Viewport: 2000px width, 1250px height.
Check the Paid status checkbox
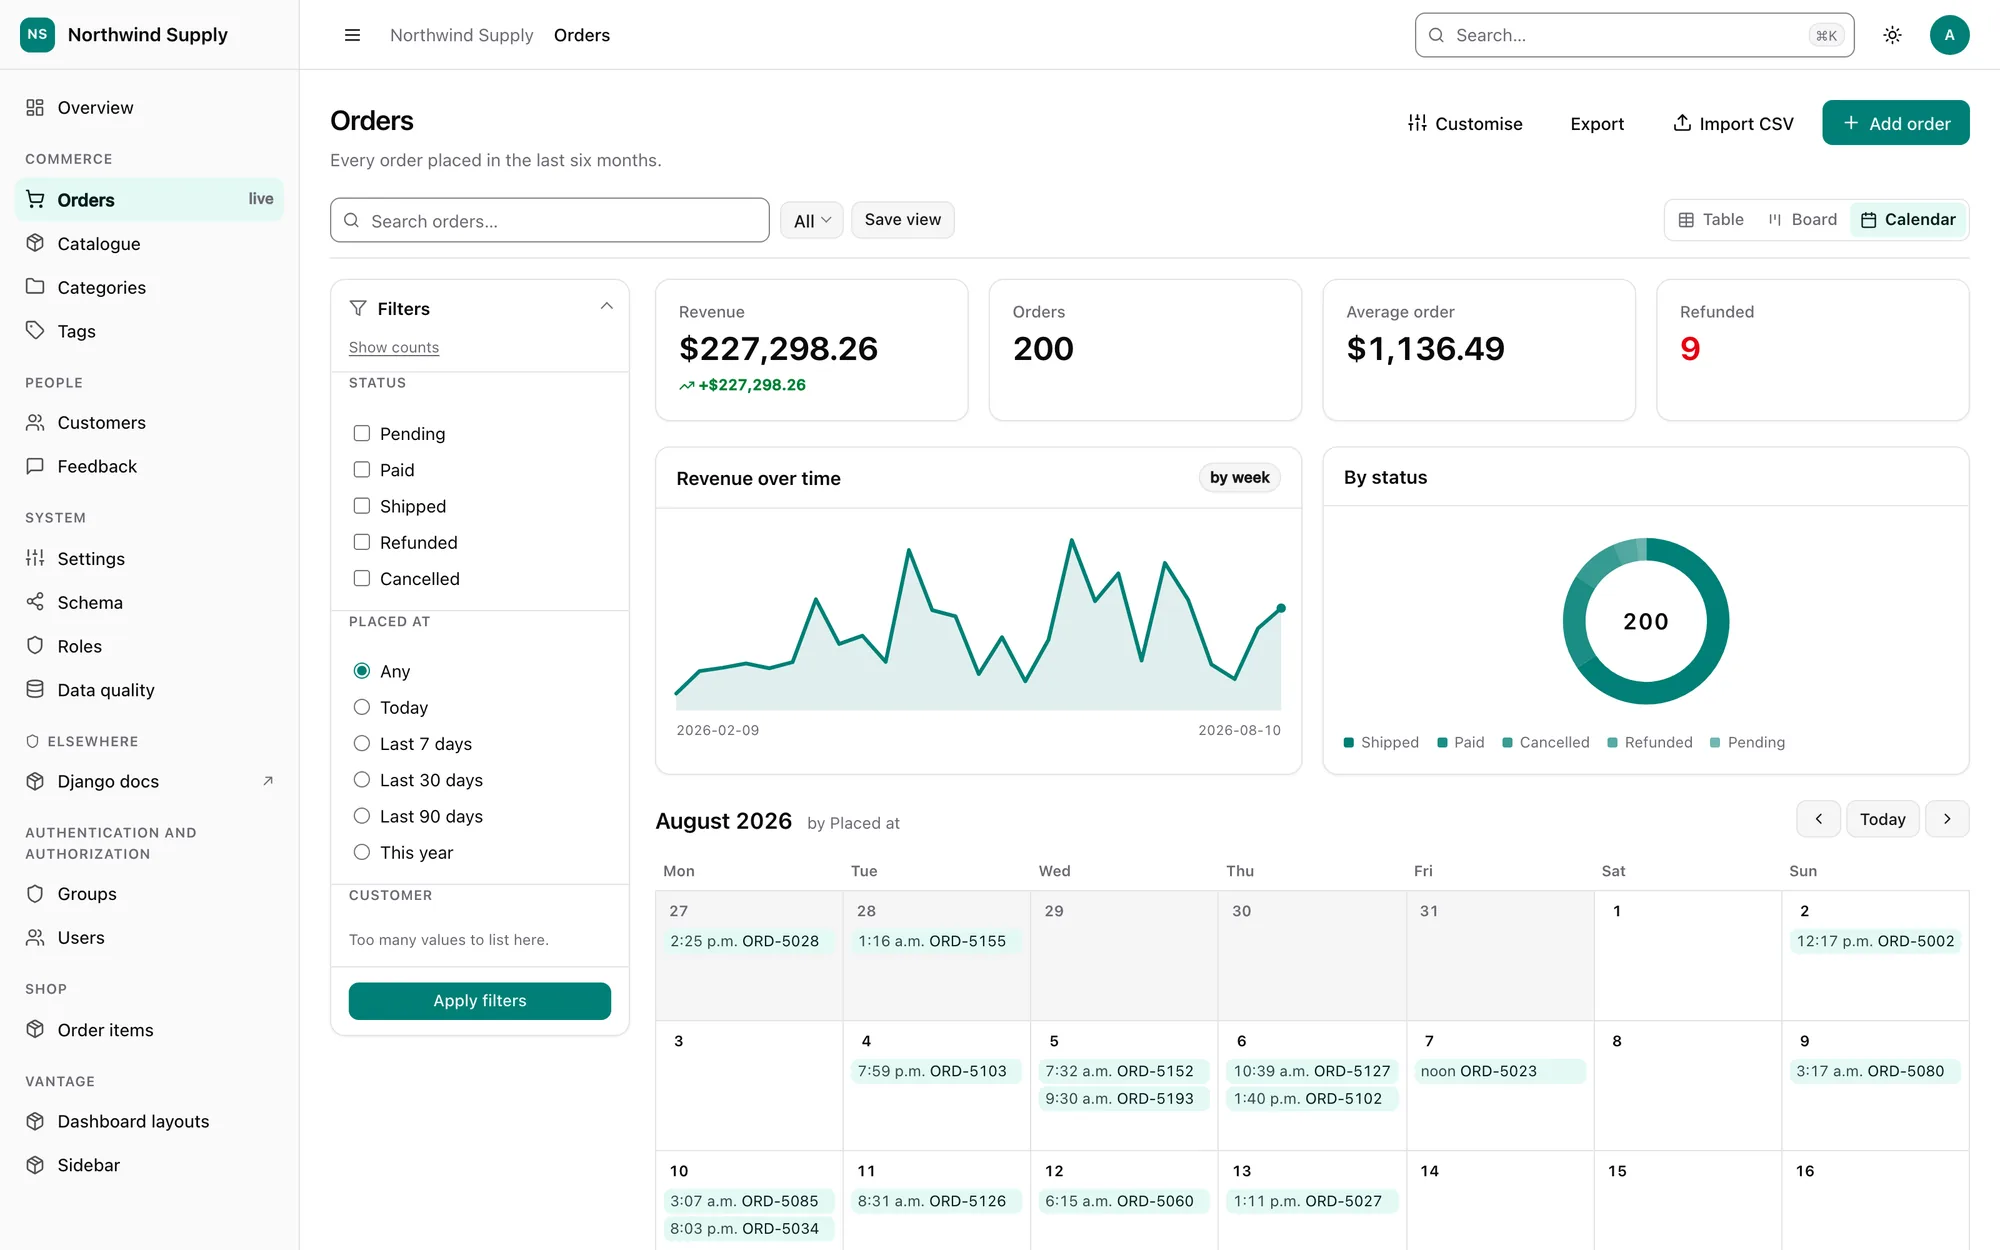click(362, 469)
